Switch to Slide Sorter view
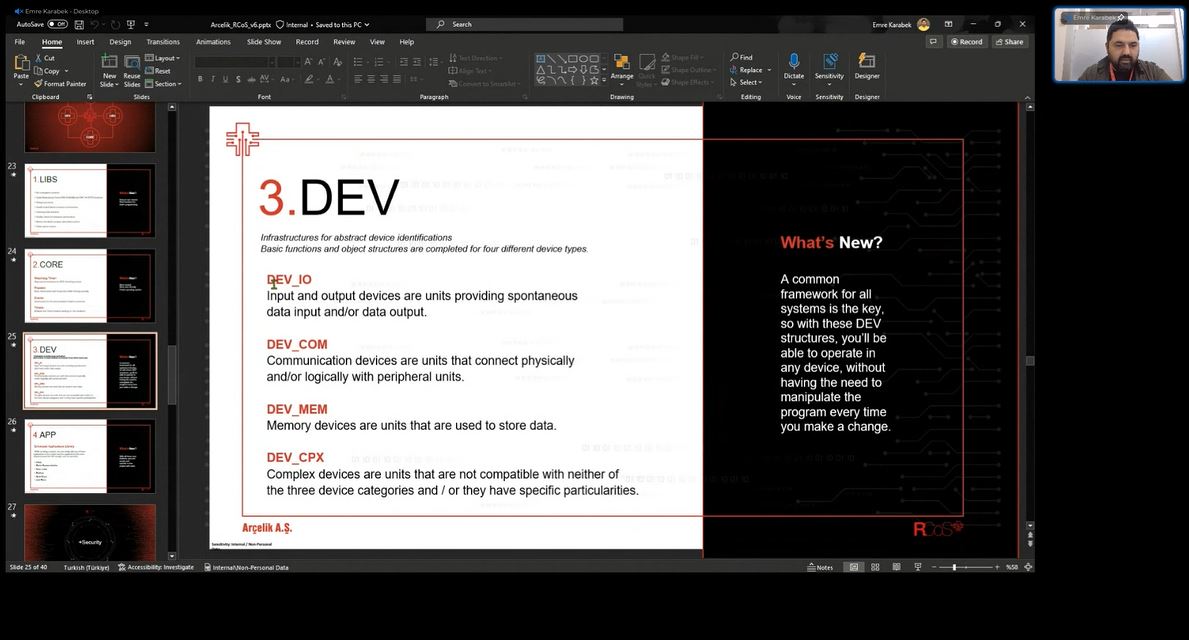 click(875, 567)
